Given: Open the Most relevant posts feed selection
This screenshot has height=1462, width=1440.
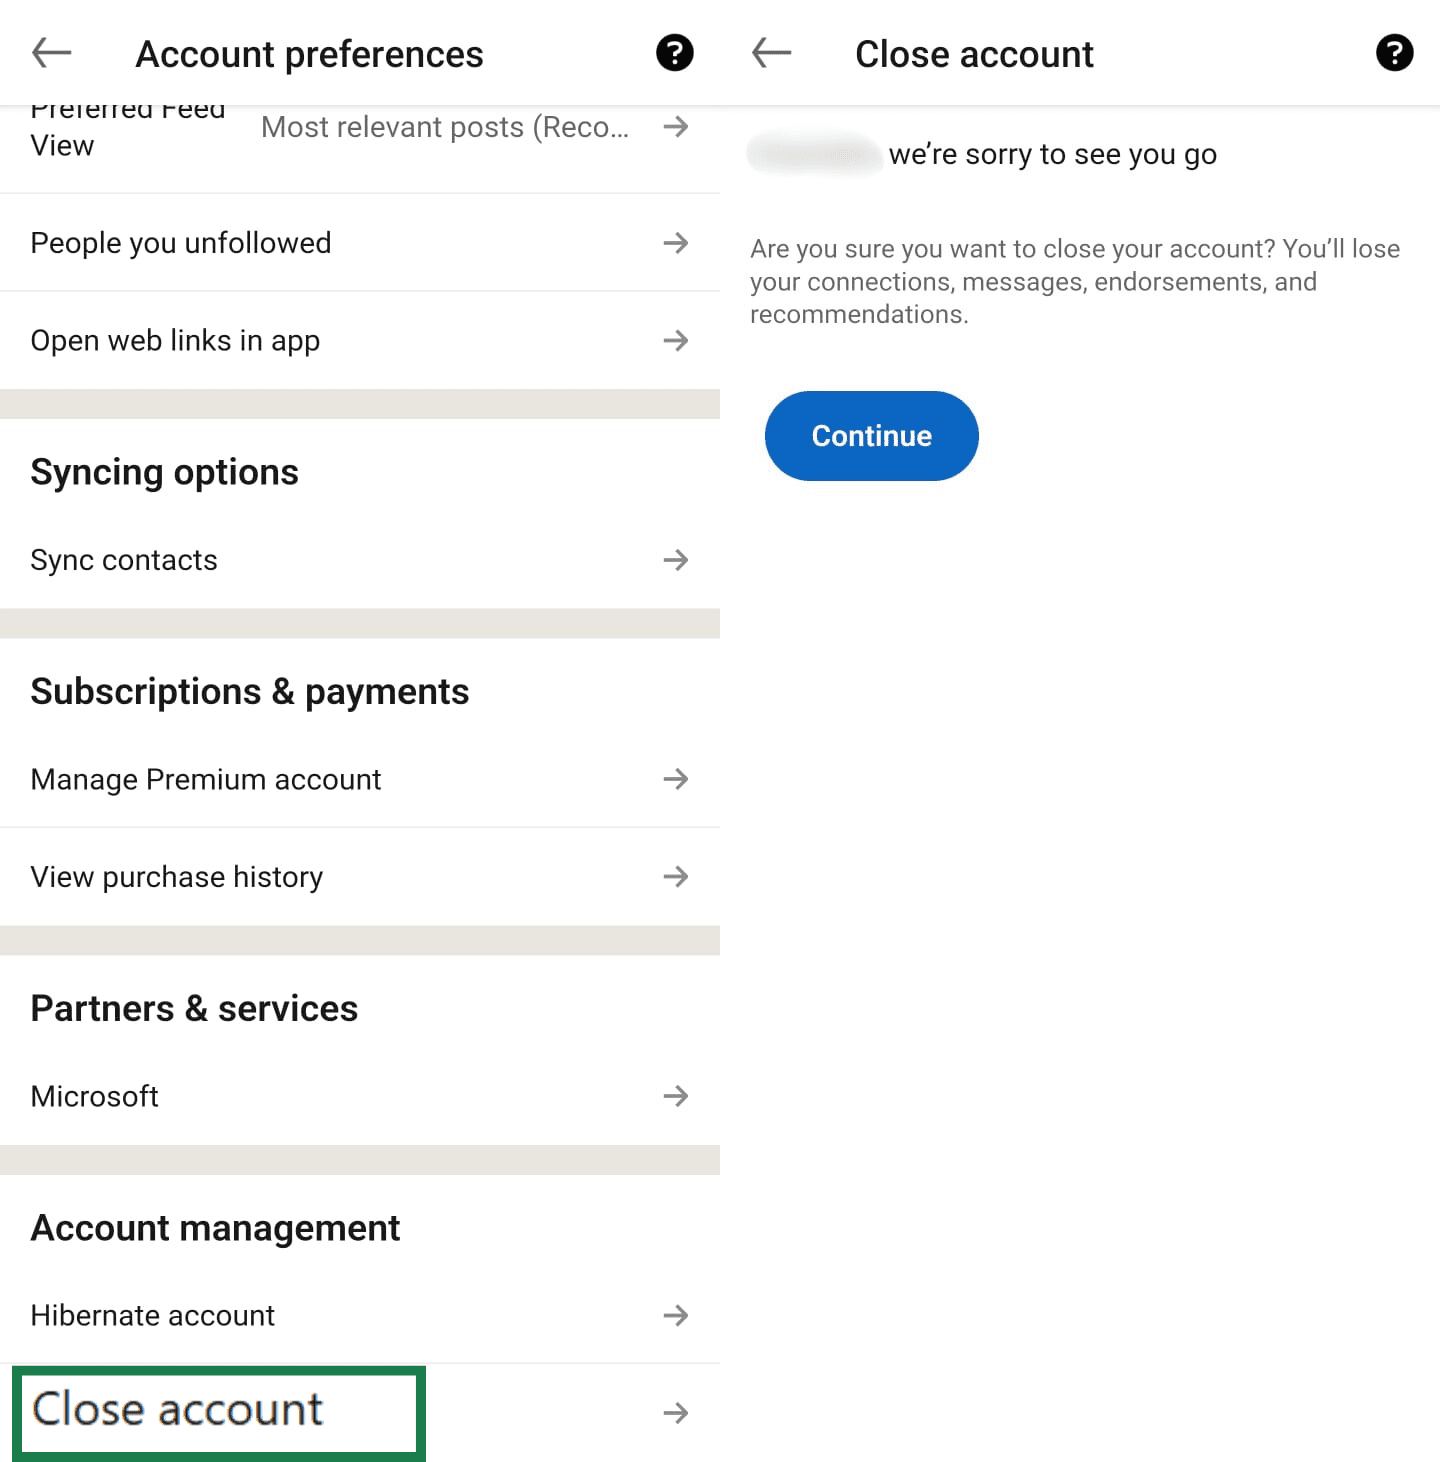Looking at the screenshot, I should click(445, 127).
